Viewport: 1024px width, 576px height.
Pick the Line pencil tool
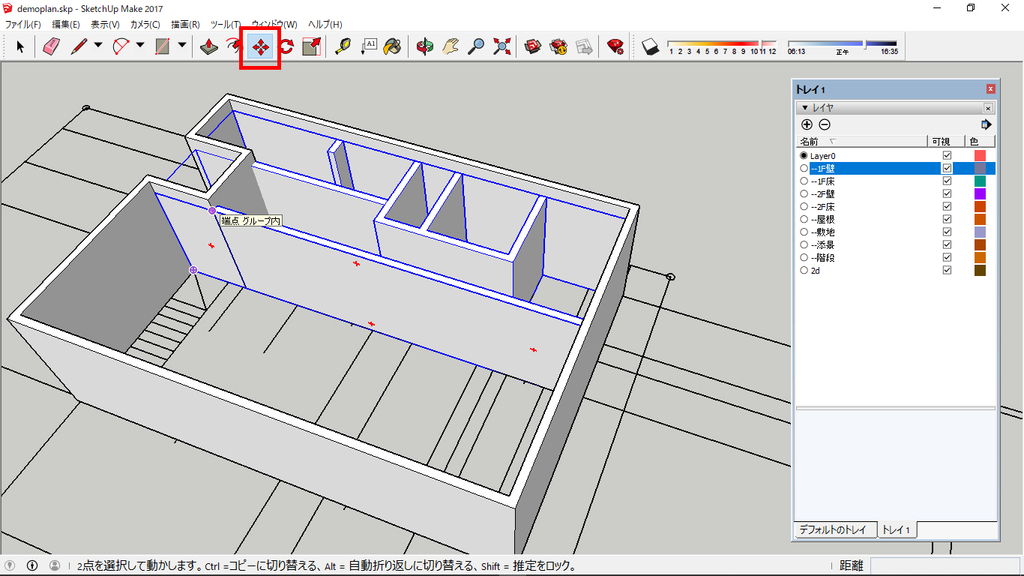click(x=79, y=46)
